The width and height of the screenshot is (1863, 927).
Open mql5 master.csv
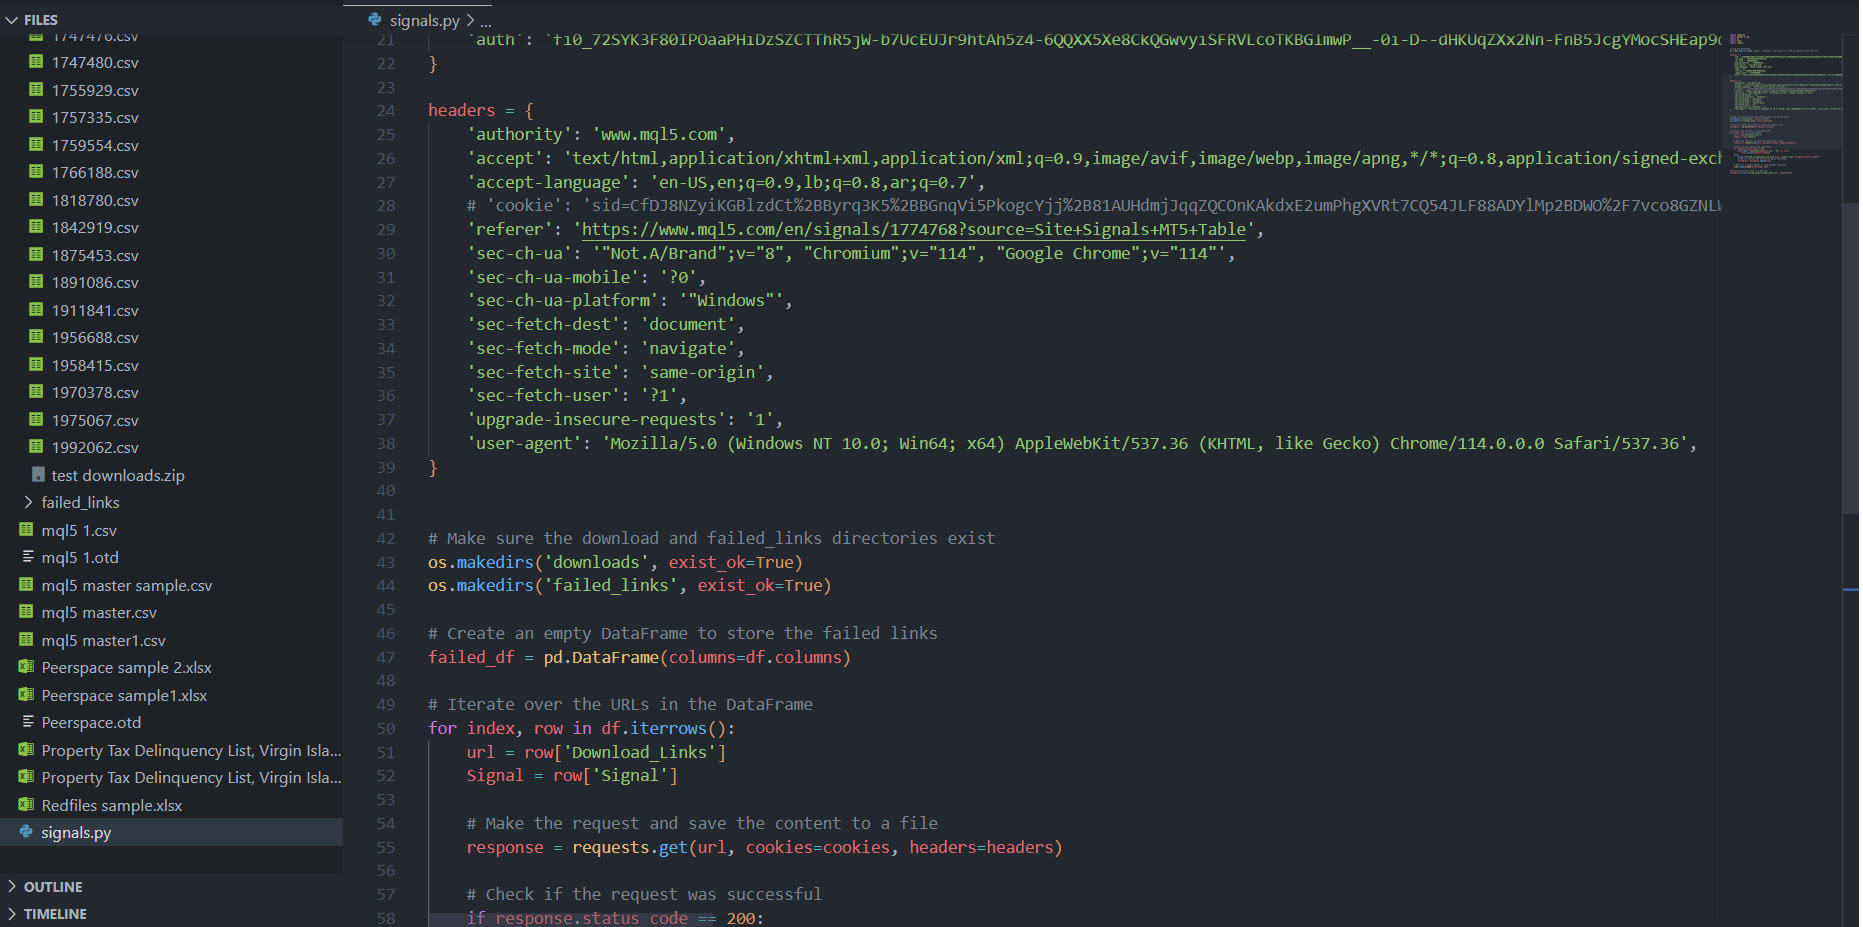99,612
